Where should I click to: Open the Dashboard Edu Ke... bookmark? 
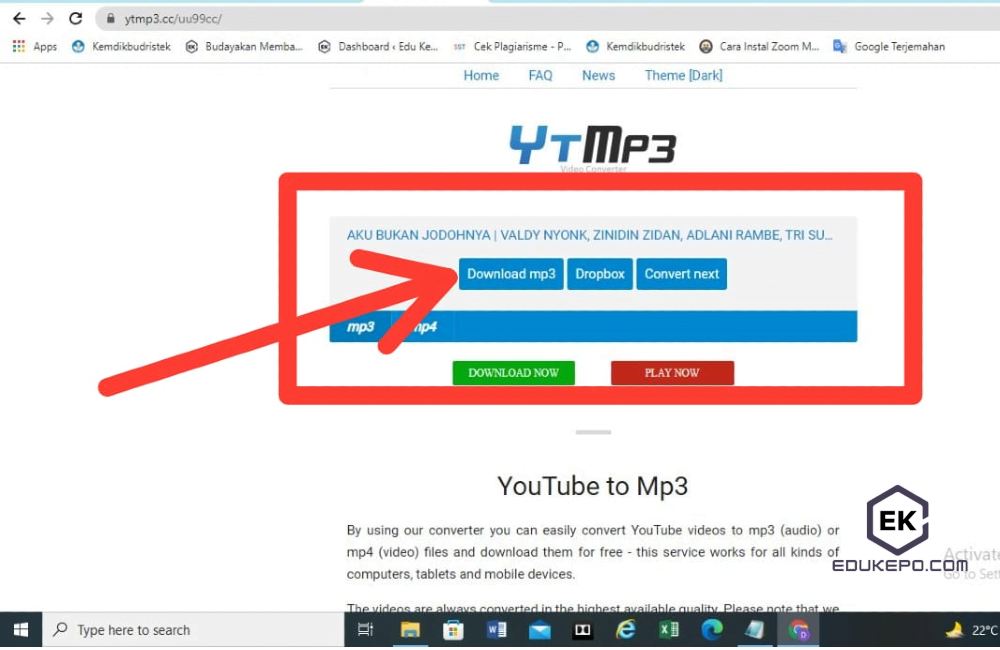378,47
